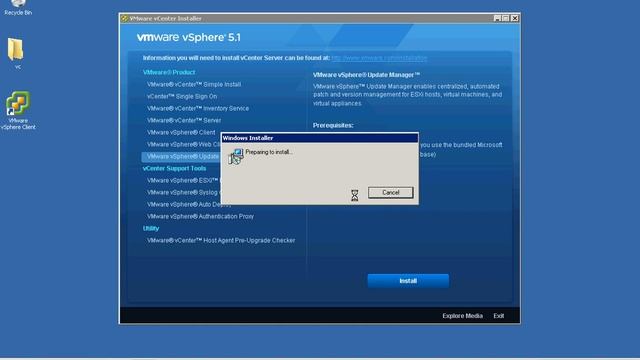Select VMware vSphere Client entry
The height and width of the screenshot is (360, 640).
click(x=181, y=133)
